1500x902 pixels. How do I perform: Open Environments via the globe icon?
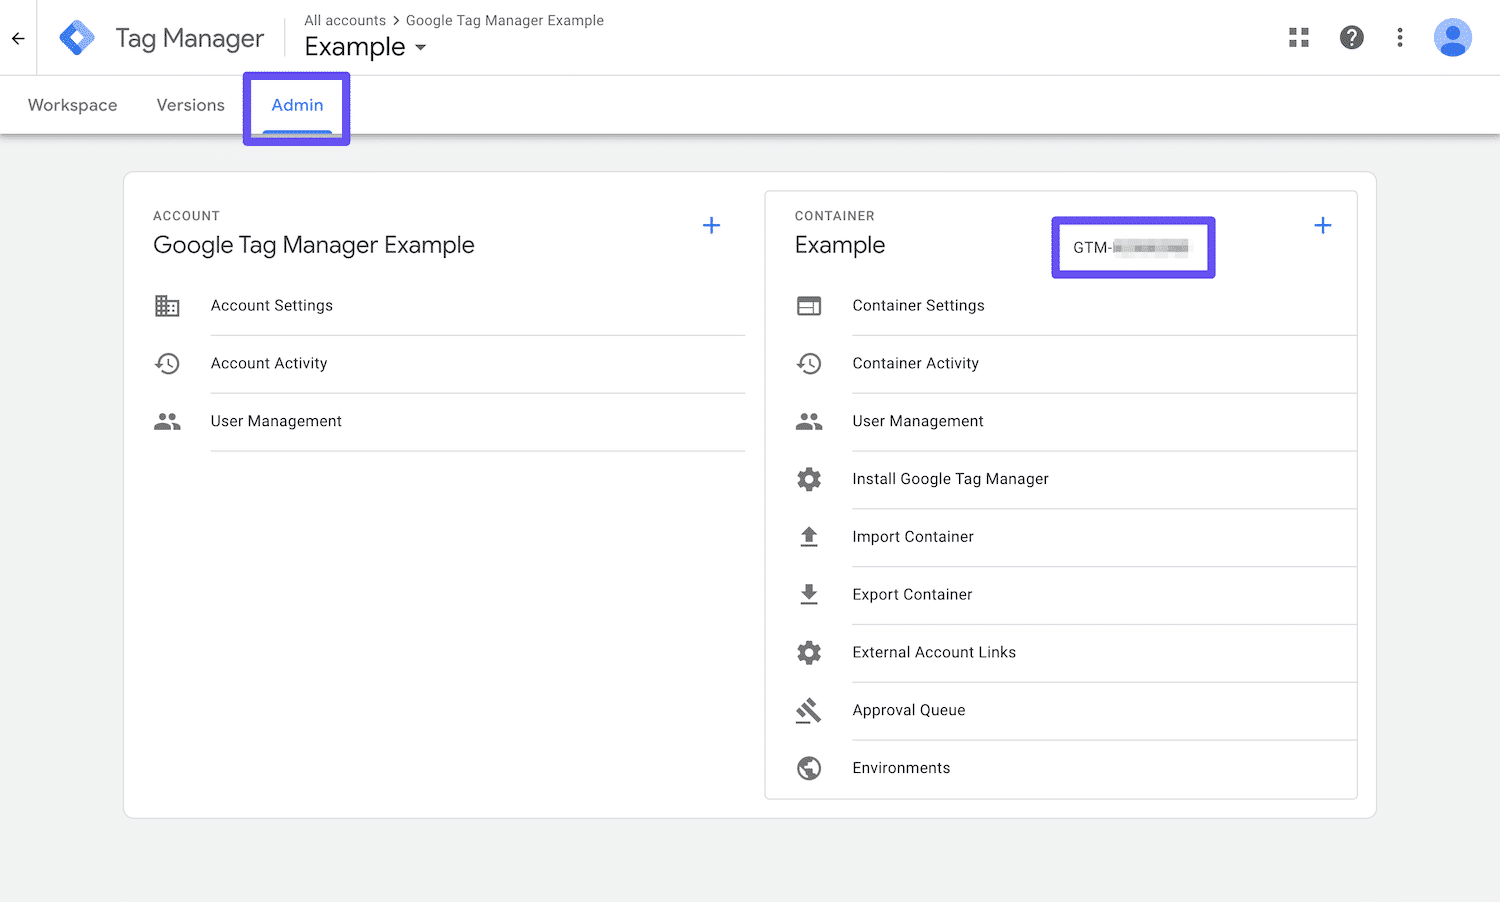coord(809,768)
